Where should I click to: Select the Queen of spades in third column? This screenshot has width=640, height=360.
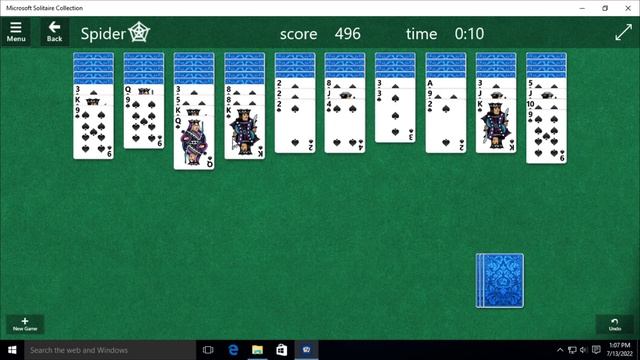click(x=194, y=143)
